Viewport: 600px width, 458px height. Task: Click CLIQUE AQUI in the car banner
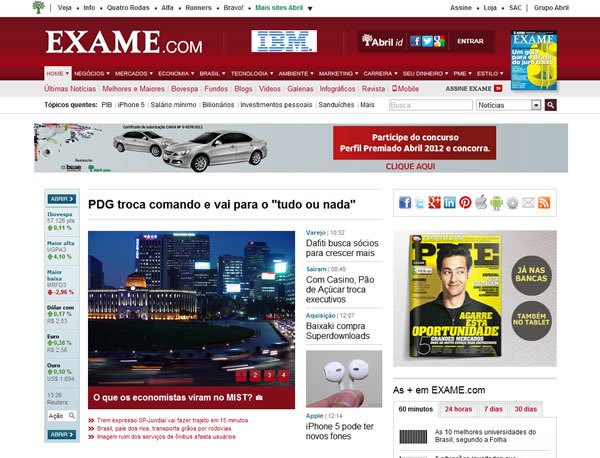pyautogui.click(x=410, y=166)
